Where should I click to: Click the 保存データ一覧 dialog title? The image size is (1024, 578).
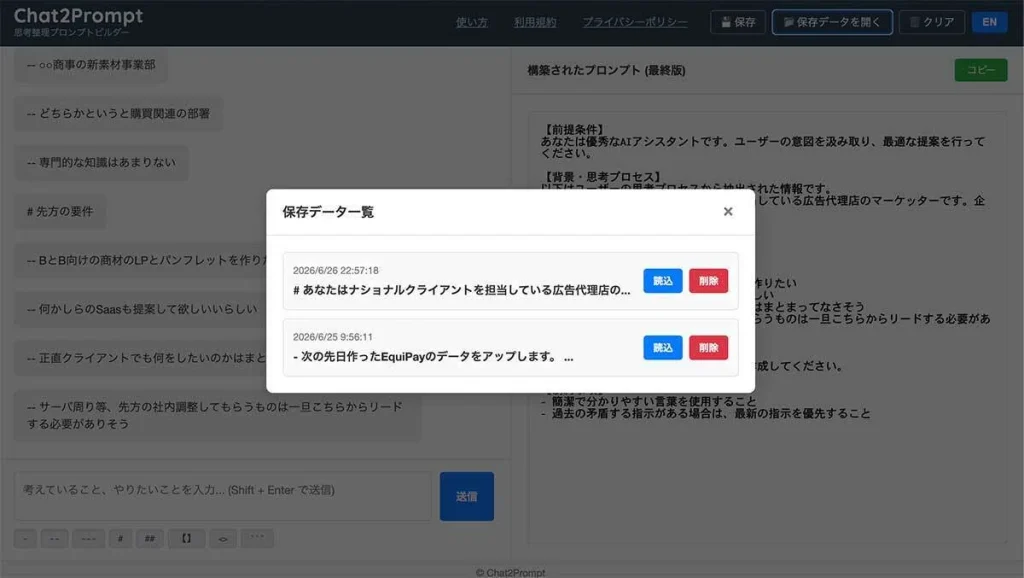pos(328,212)
